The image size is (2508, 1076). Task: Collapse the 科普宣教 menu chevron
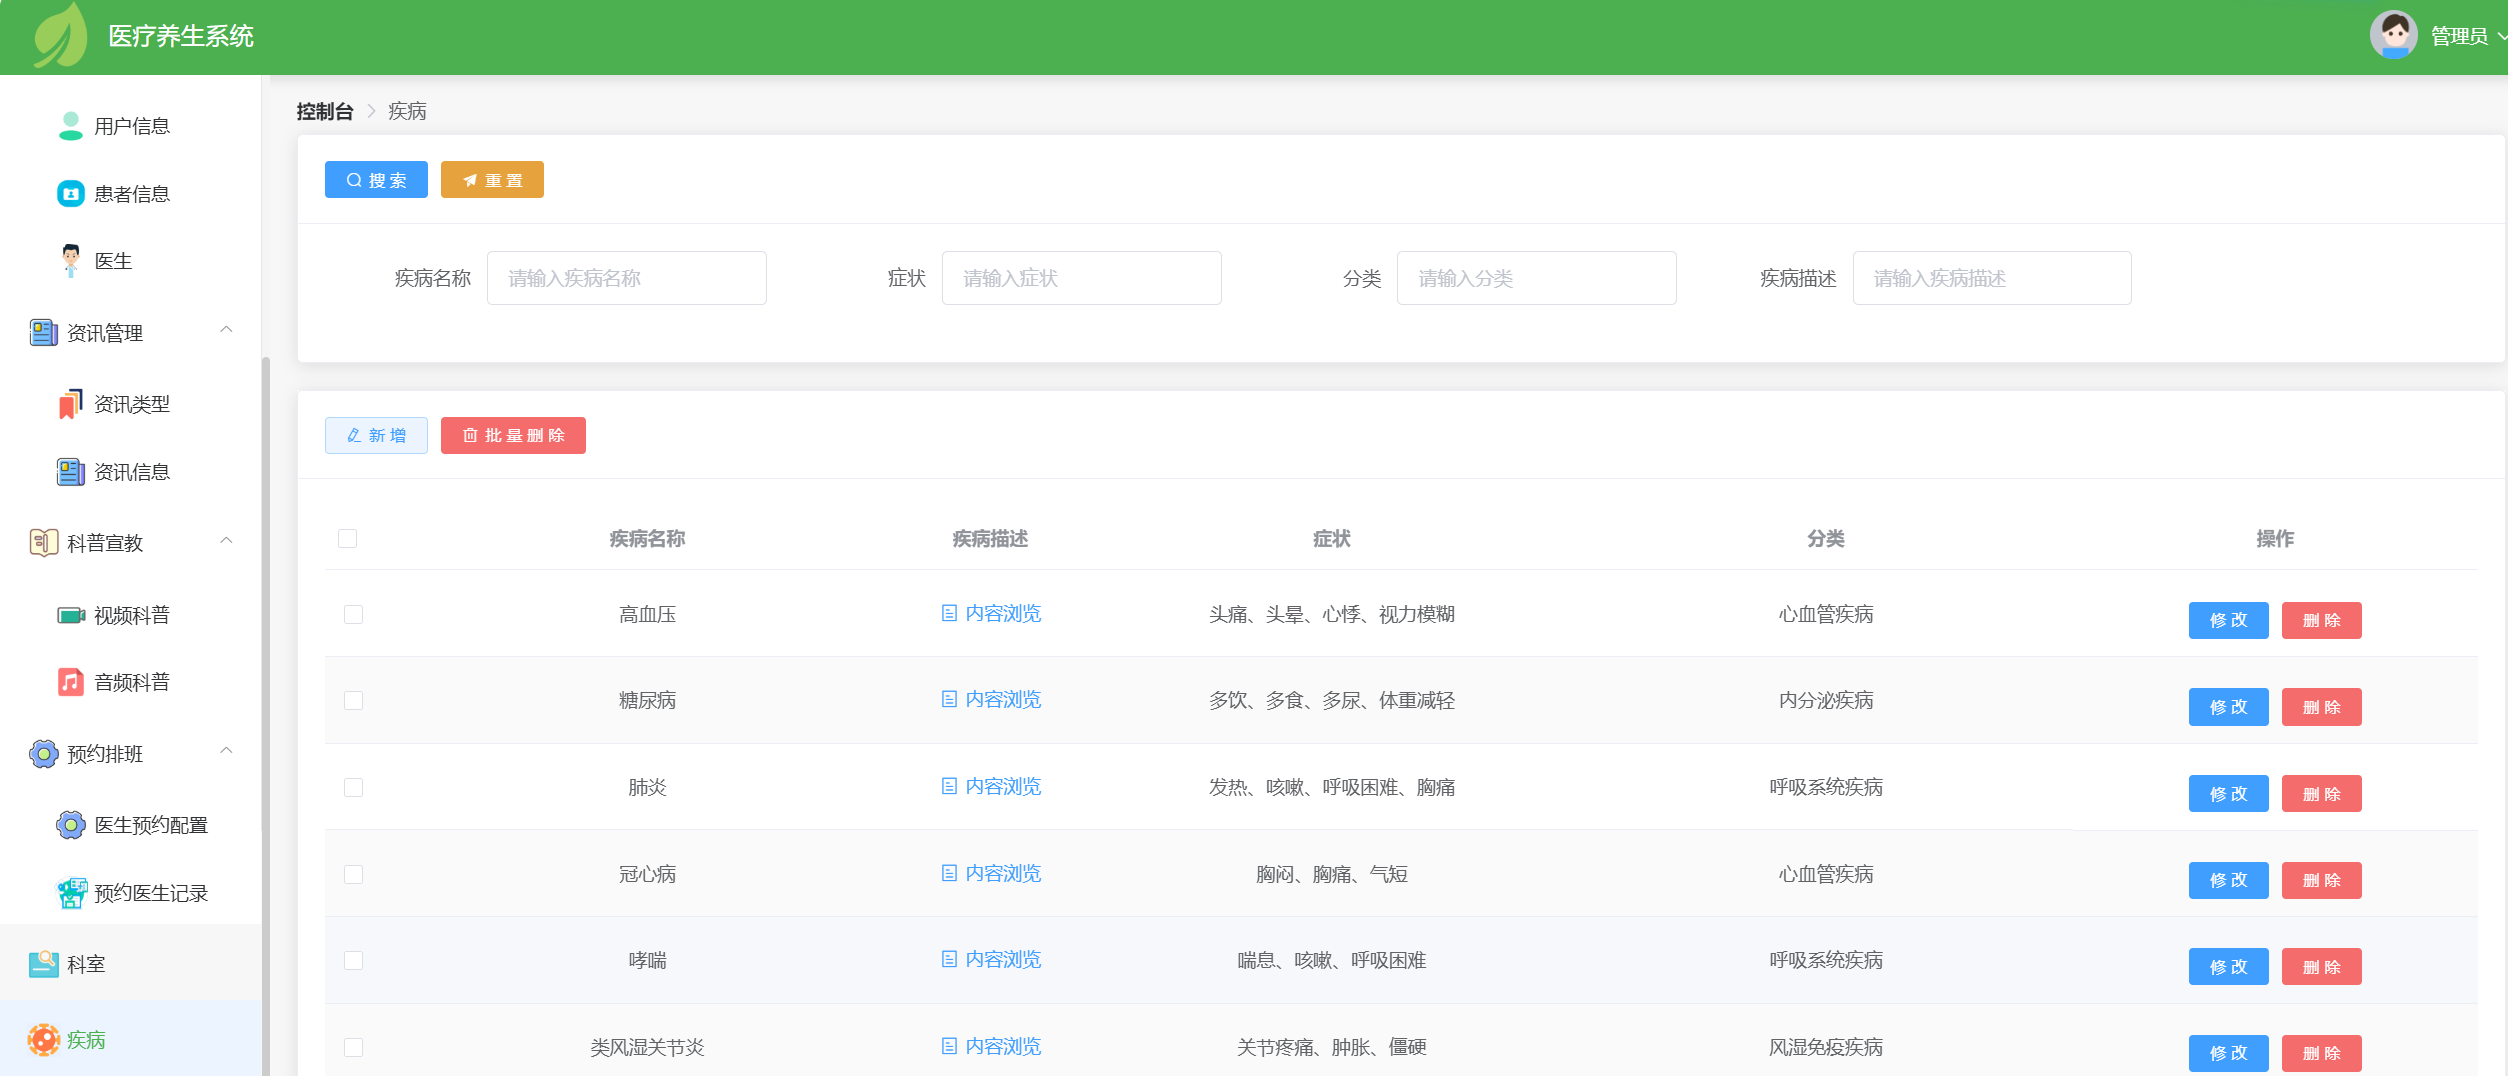point(226,541)
